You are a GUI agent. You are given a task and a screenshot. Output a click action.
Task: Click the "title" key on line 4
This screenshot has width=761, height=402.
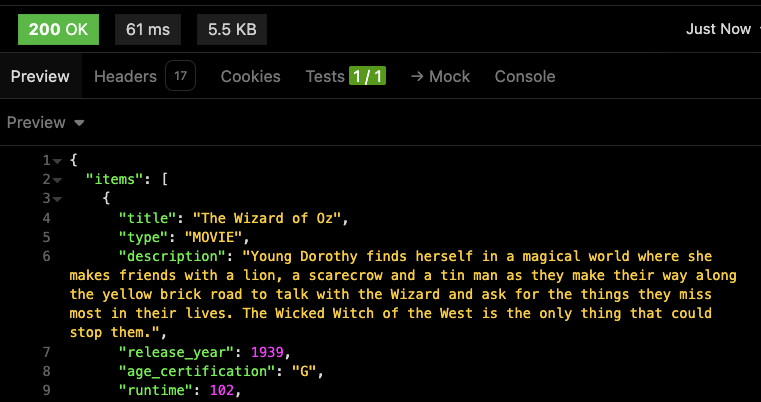click(x=148, y=218)
